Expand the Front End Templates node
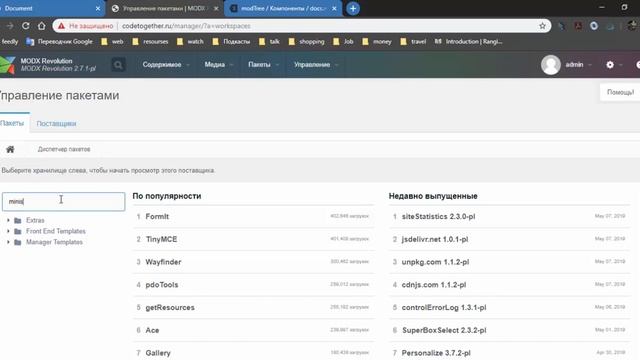640x360 pixels. (x=8, y=231)
